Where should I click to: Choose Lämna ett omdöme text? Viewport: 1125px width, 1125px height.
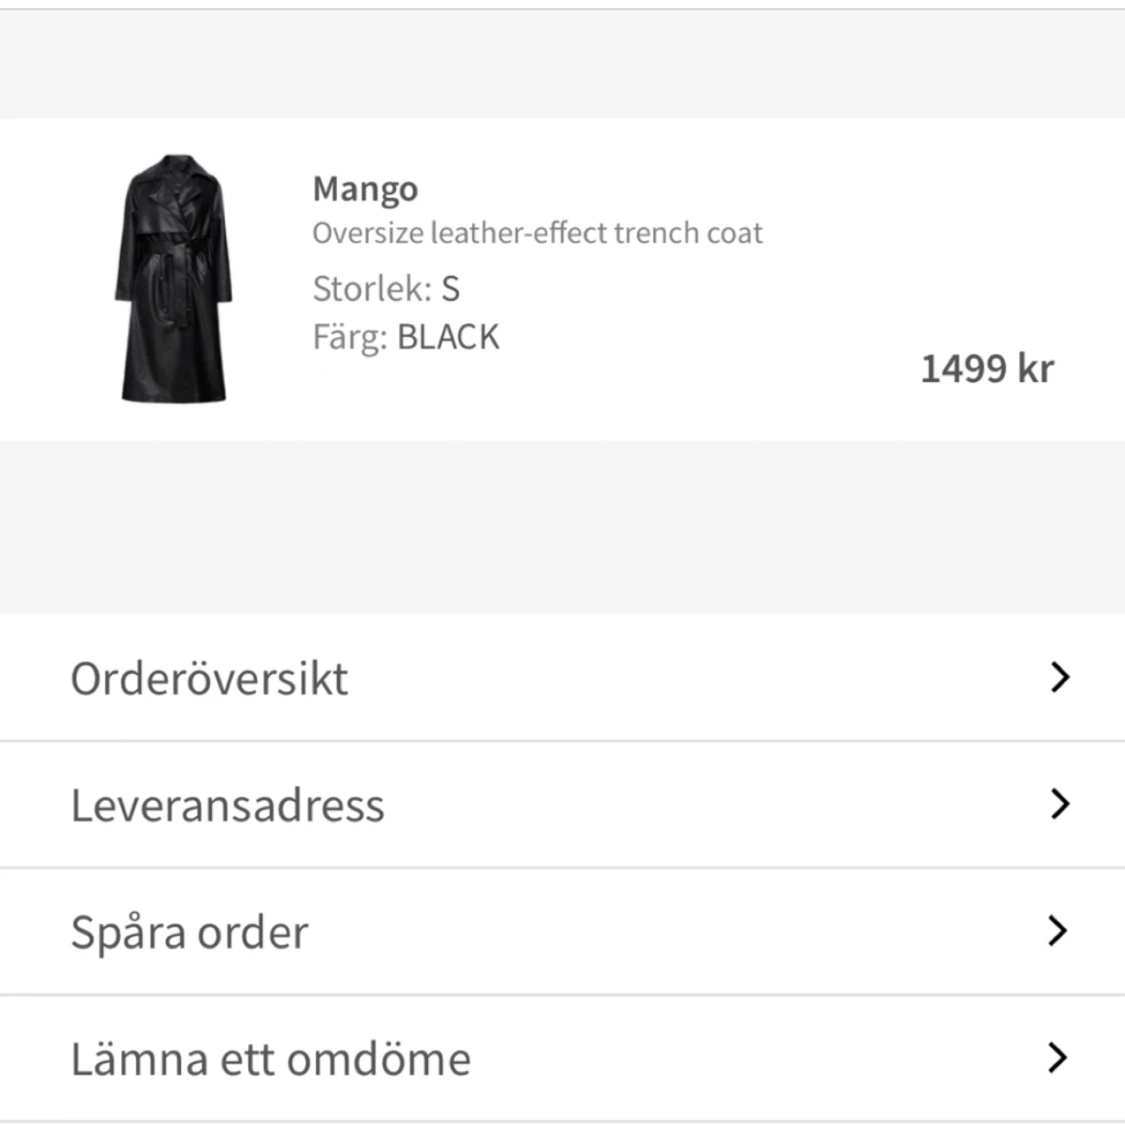pos(270,1059)
